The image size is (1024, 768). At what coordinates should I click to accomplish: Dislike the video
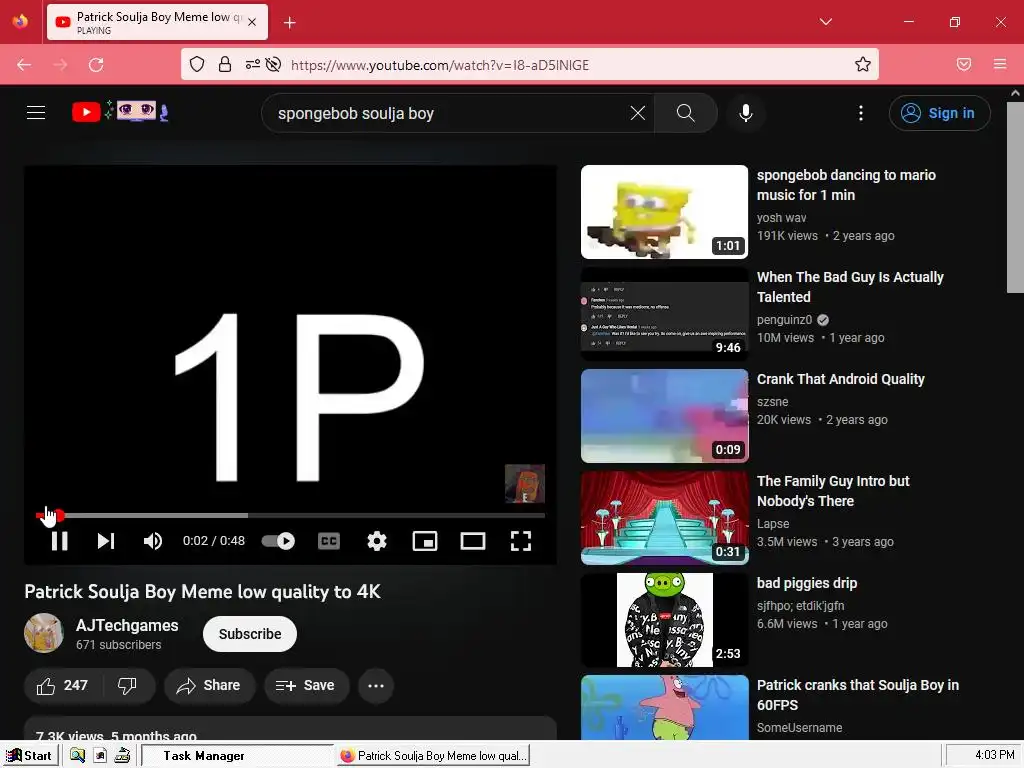pyautogui.click(x=127, y=686)
